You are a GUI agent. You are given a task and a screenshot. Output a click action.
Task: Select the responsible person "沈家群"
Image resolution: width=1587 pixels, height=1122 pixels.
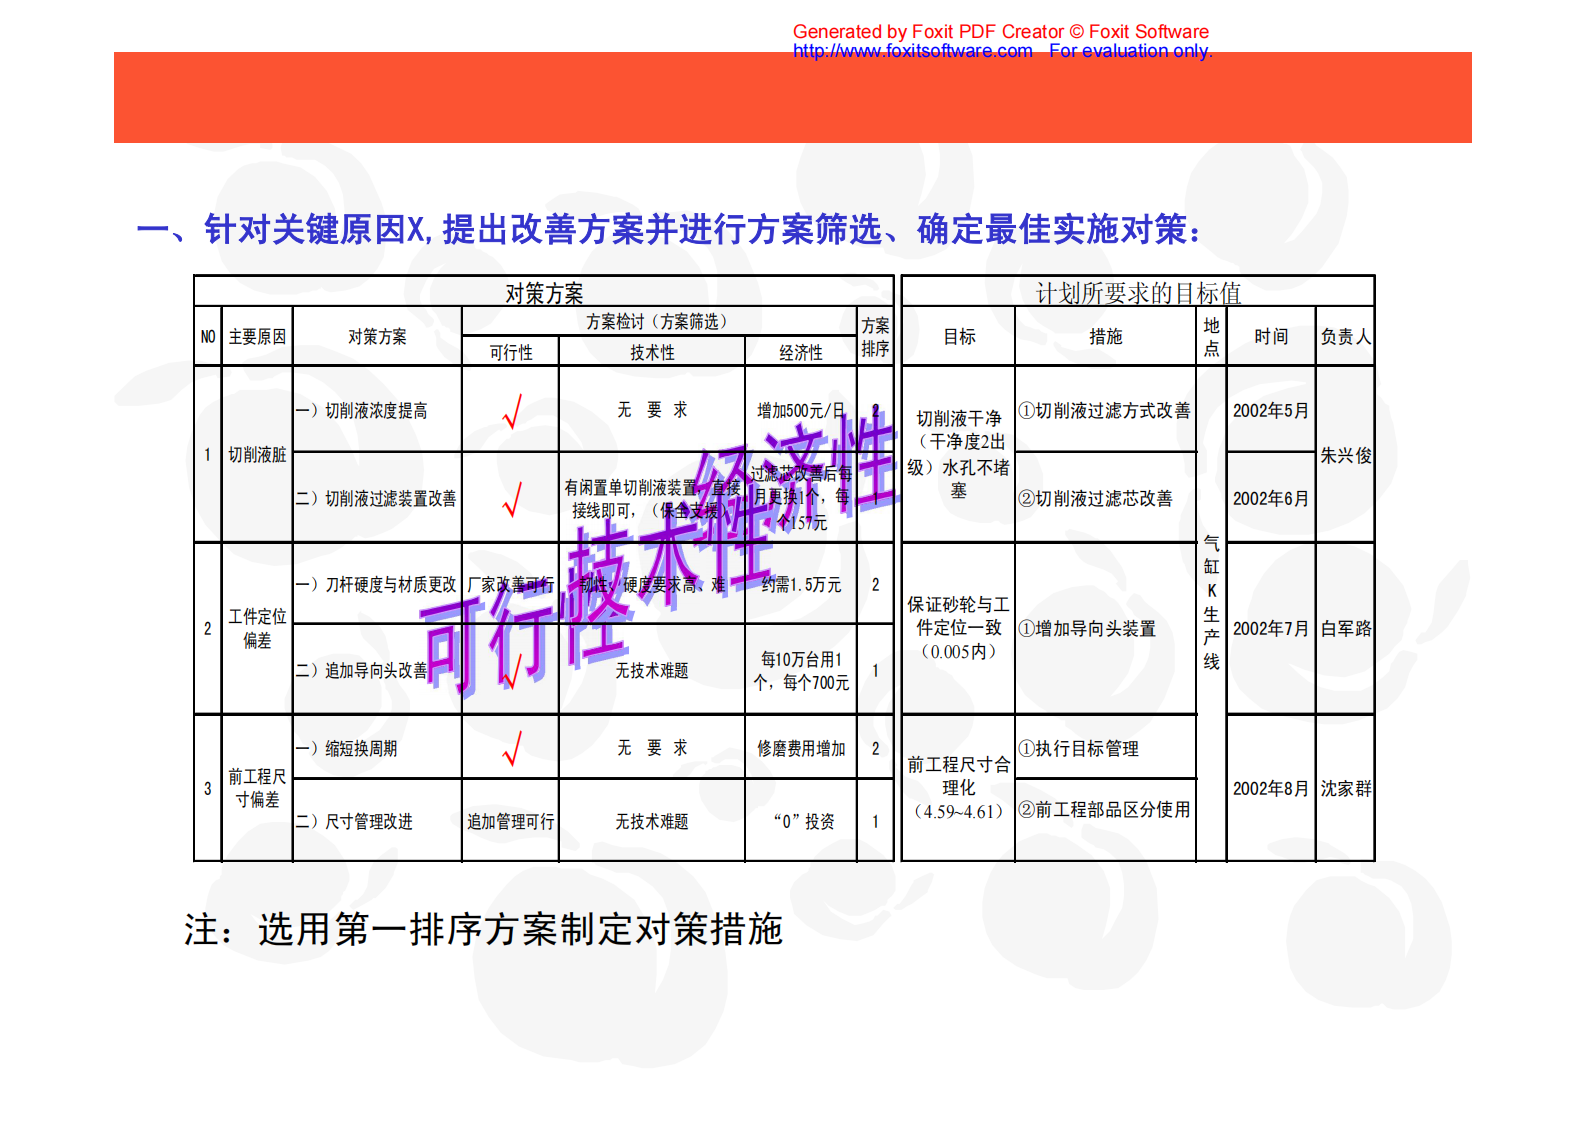tap(1346, 789)
